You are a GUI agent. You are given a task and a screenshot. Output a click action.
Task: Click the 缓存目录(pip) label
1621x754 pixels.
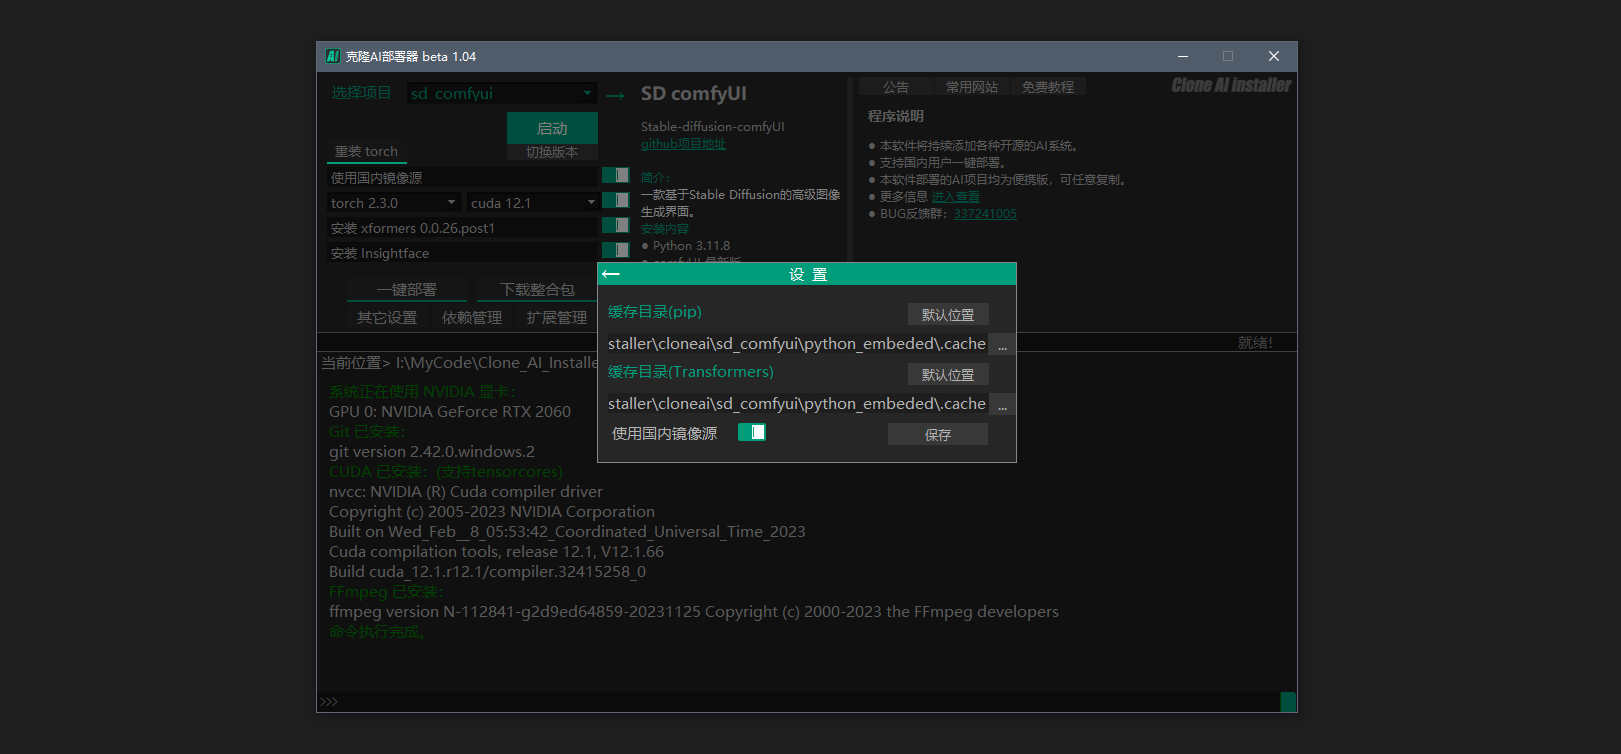[x=655, y=312]
